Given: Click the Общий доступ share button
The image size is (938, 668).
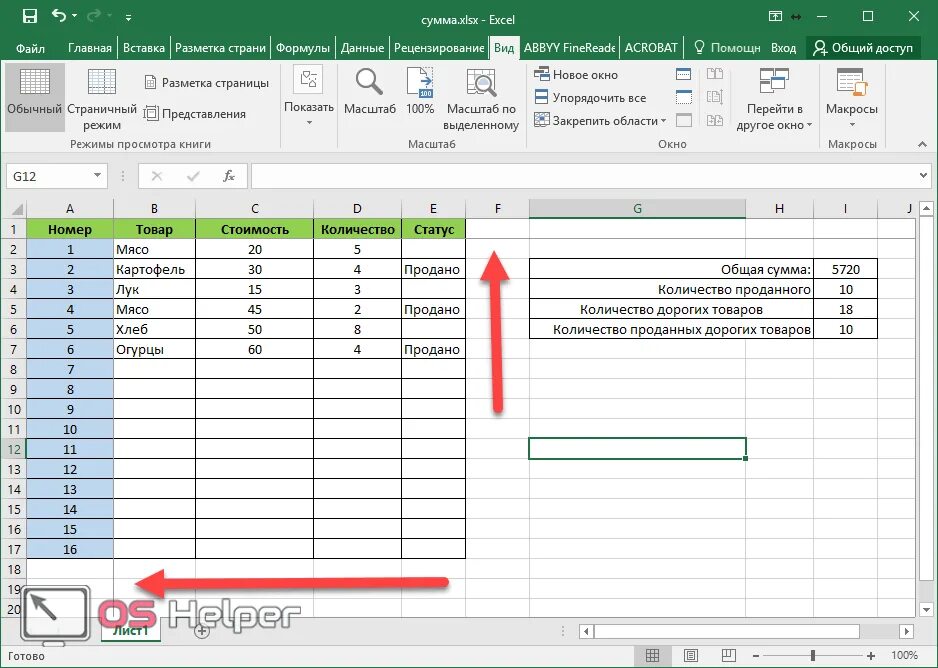Looking at the screenshot, I should pyautogui.click(x=863, y=48).
